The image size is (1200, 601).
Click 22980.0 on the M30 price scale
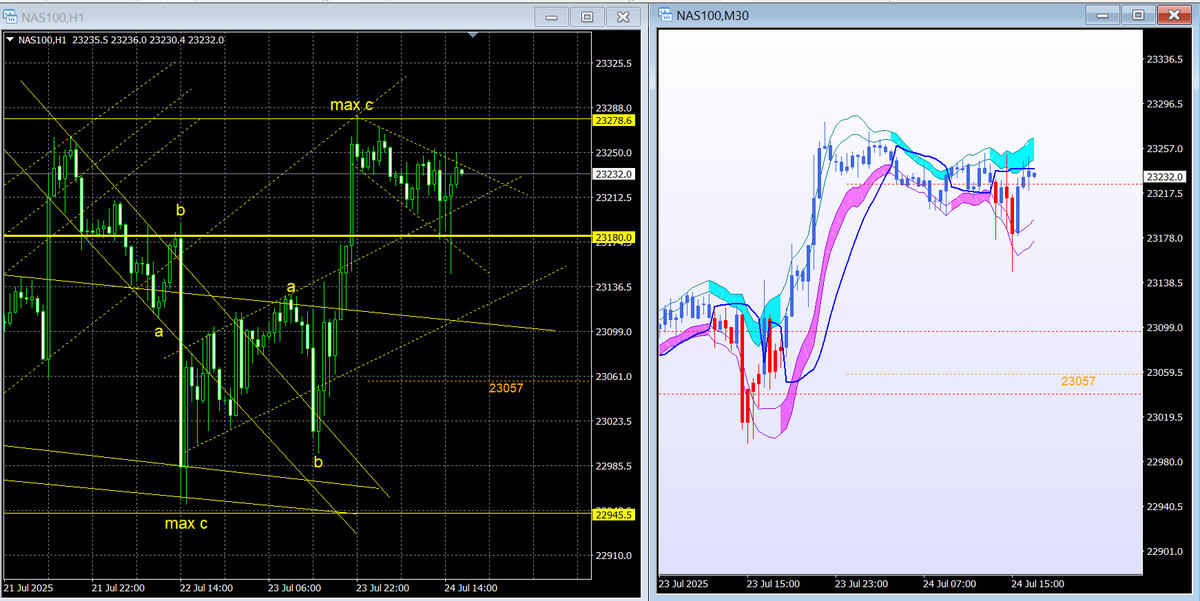(1166, 462)
